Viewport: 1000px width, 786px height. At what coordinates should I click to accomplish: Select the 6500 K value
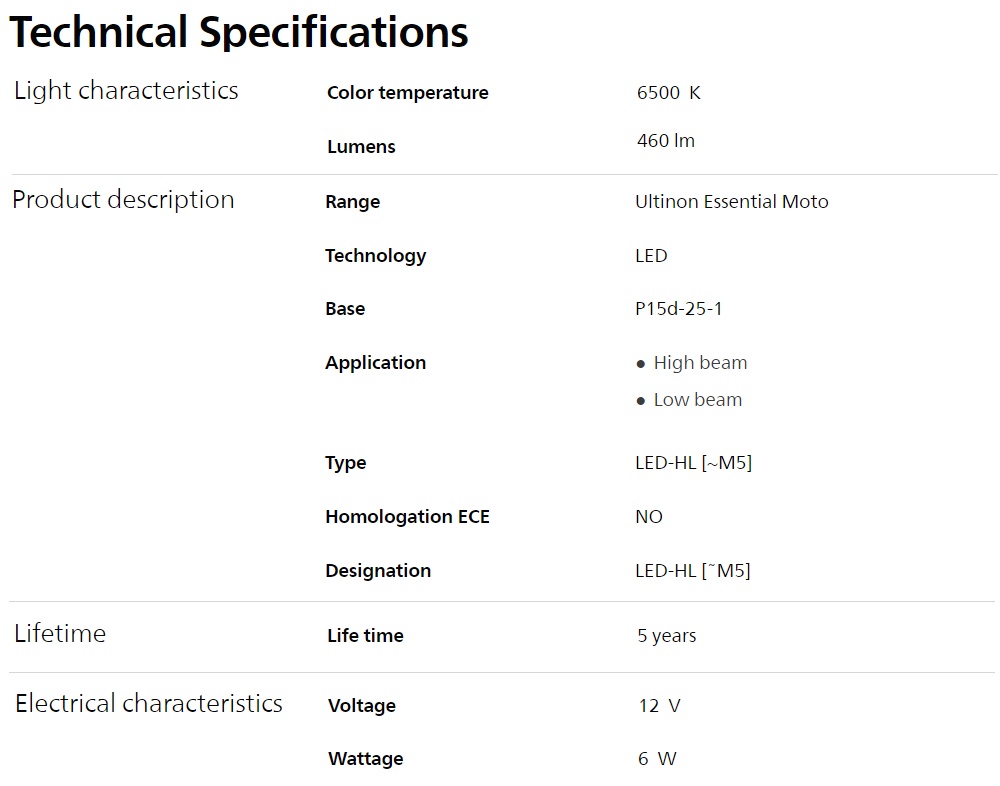tap(668, 93)
